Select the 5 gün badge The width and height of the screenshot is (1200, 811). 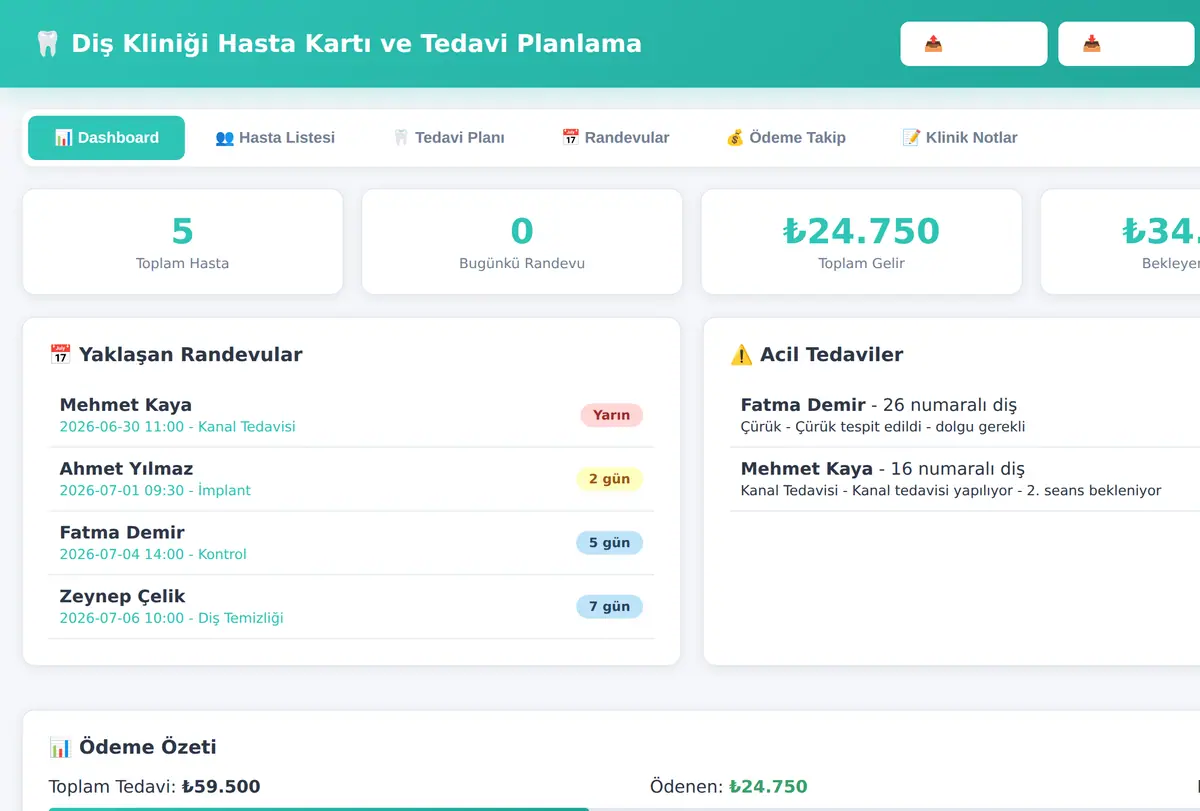pos(609,543)
